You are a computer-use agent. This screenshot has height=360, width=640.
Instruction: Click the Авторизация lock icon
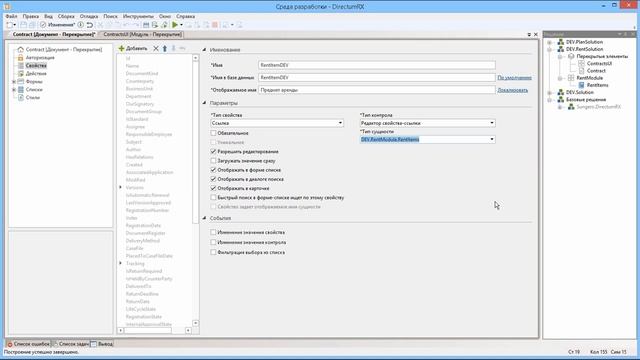click(x=20, y=58)
